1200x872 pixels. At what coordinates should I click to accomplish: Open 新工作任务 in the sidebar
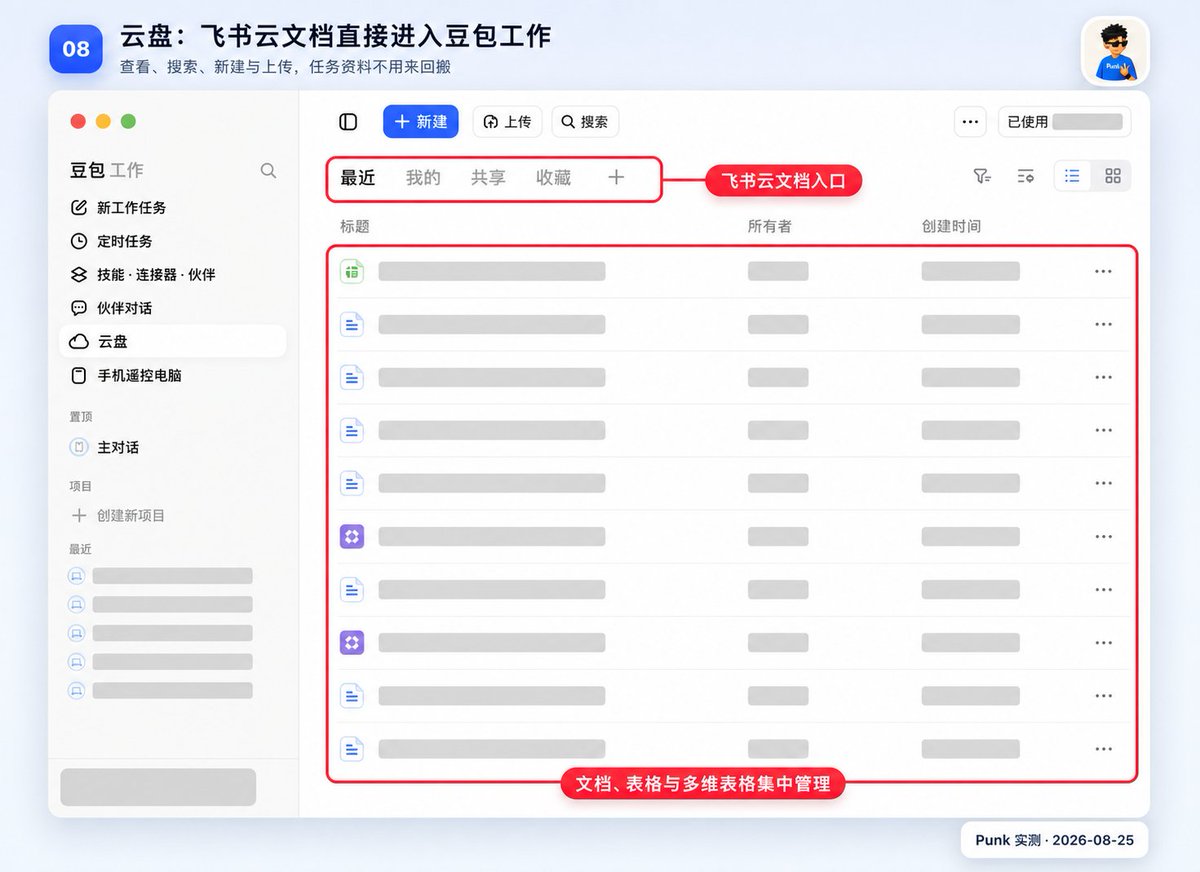tap(173, 208)
